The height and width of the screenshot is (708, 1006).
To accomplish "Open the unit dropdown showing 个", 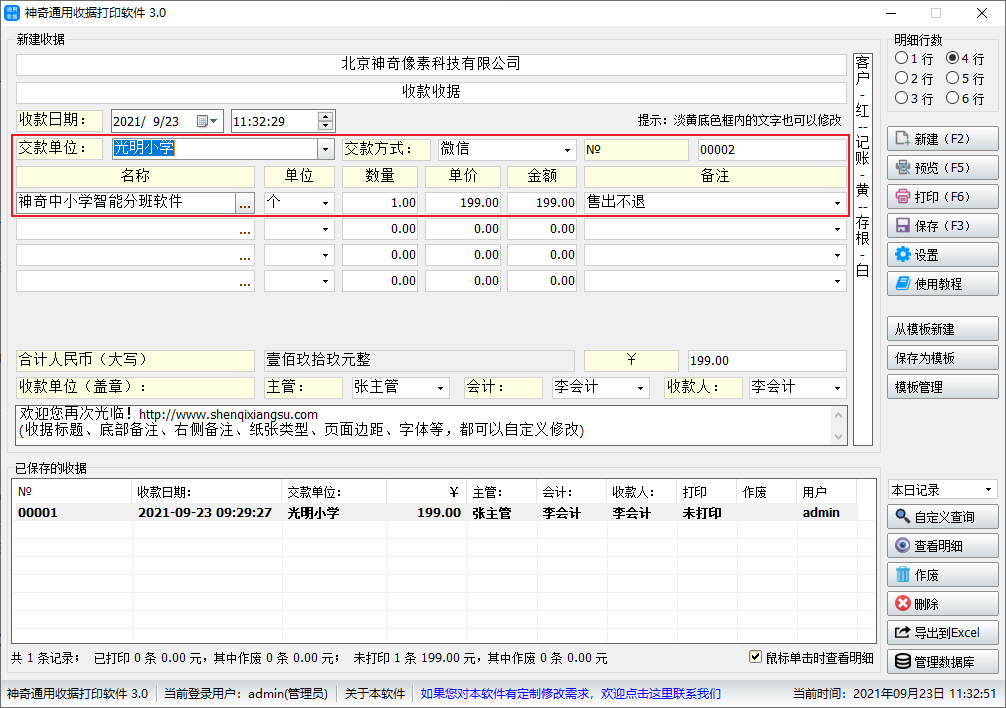I will 326,203.
